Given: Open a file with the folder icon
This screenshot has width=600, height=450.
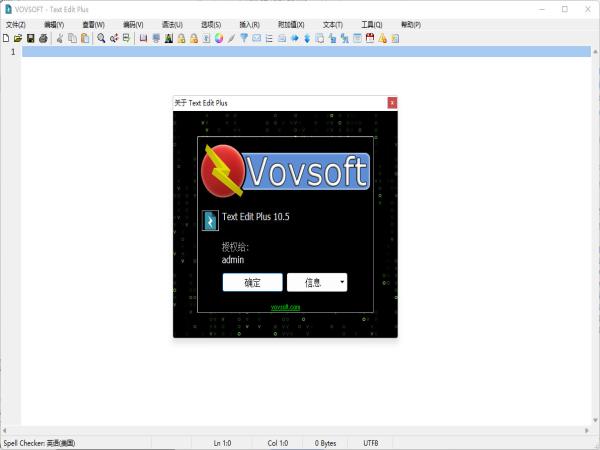Looking at the screenshot, I should tap(18, 38).
